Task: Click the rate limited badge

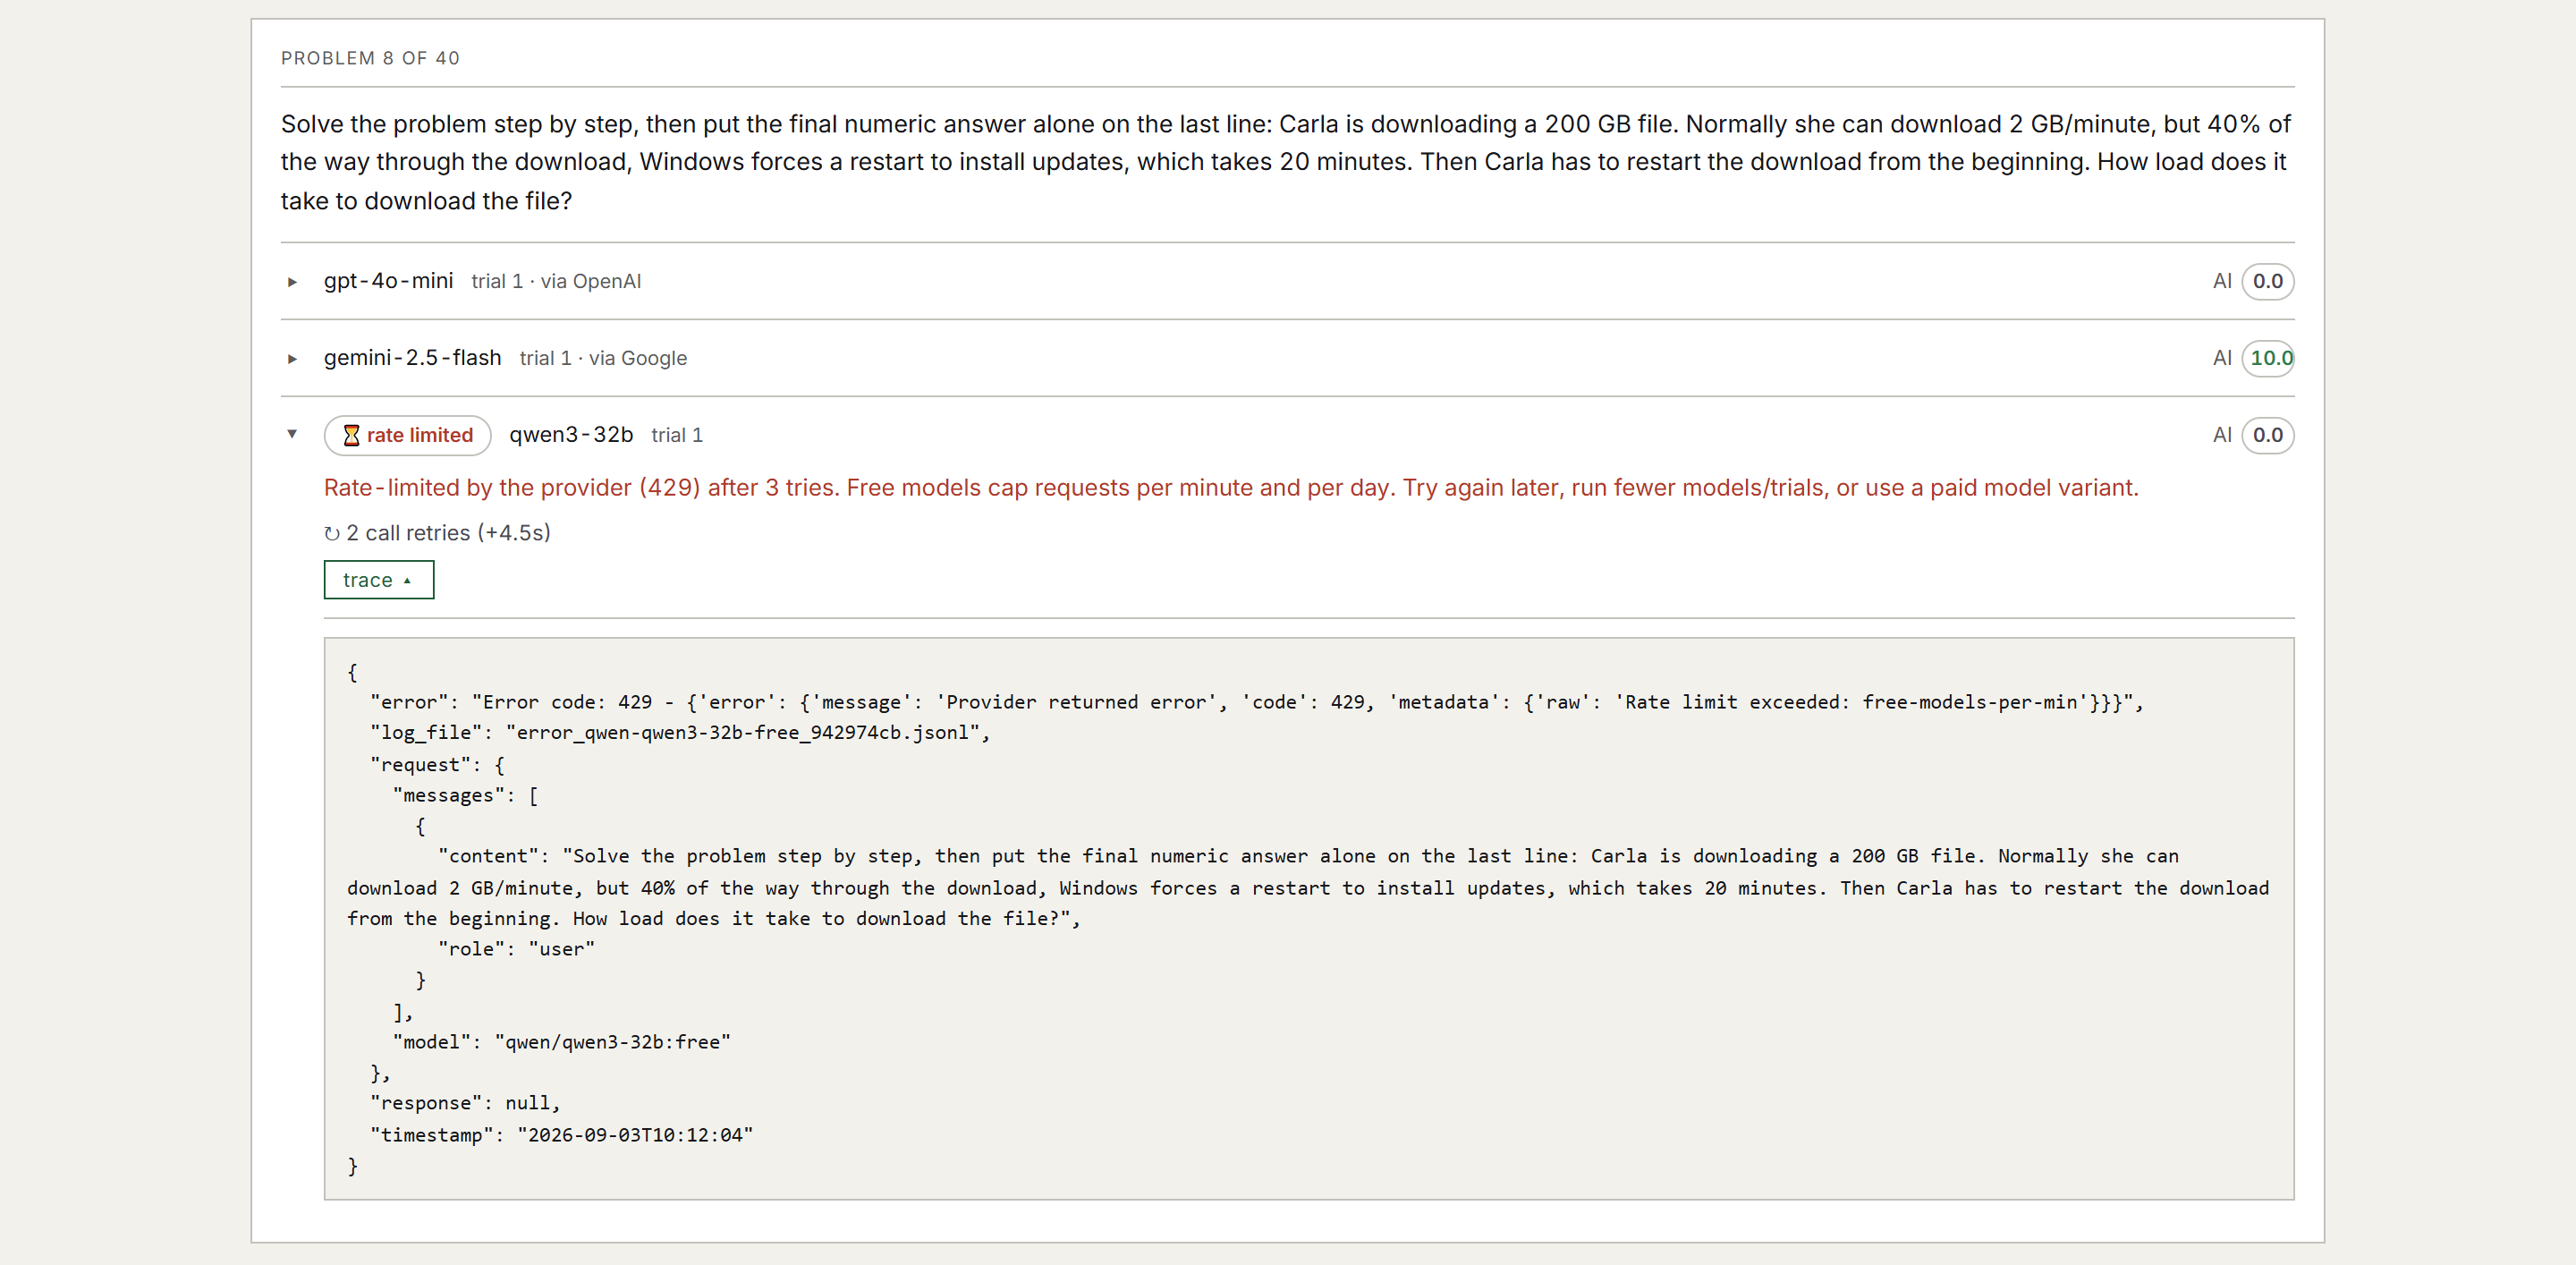Action: [407, 435]
